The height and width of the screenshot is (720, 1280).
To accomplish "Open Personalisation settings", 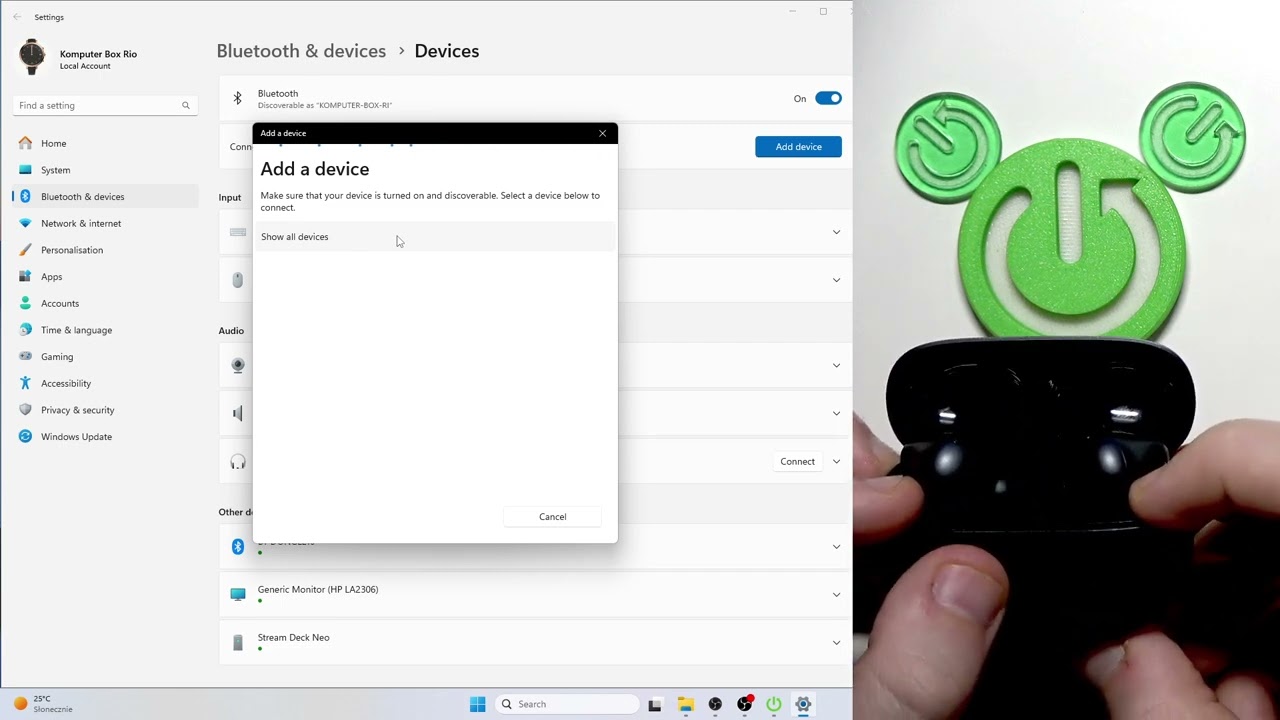I will click(105, 250).
